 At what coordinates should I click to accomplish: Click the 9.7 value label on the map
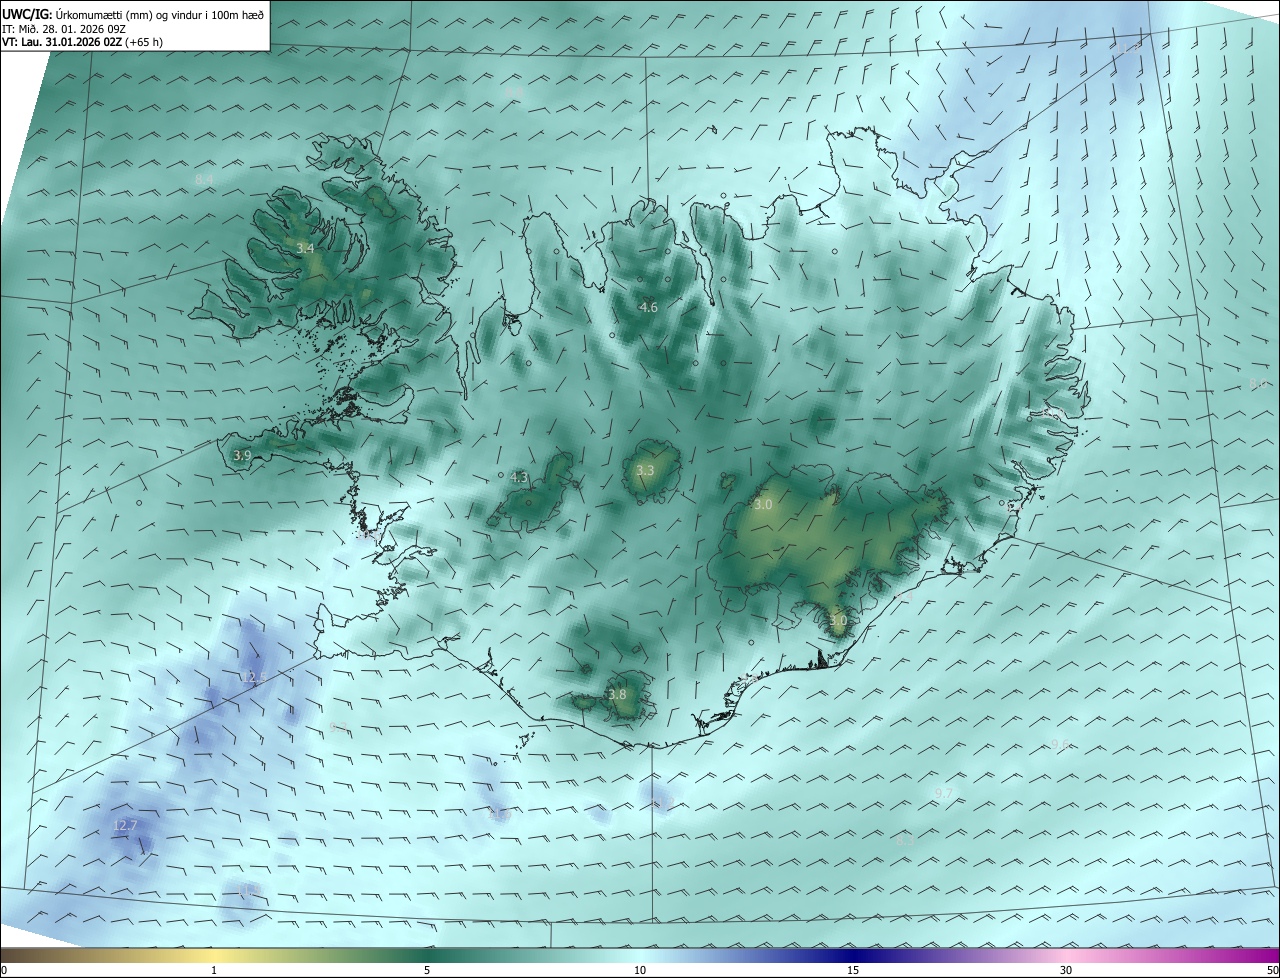pyautogui.click(x=943, y=793)
